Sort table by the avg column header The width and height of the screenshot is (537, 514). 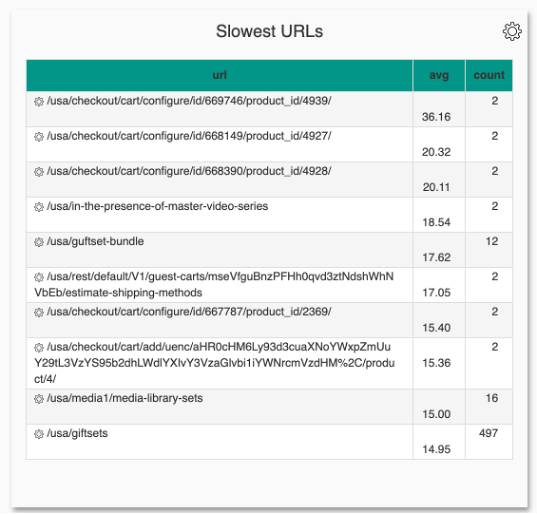tap(439, 75)
